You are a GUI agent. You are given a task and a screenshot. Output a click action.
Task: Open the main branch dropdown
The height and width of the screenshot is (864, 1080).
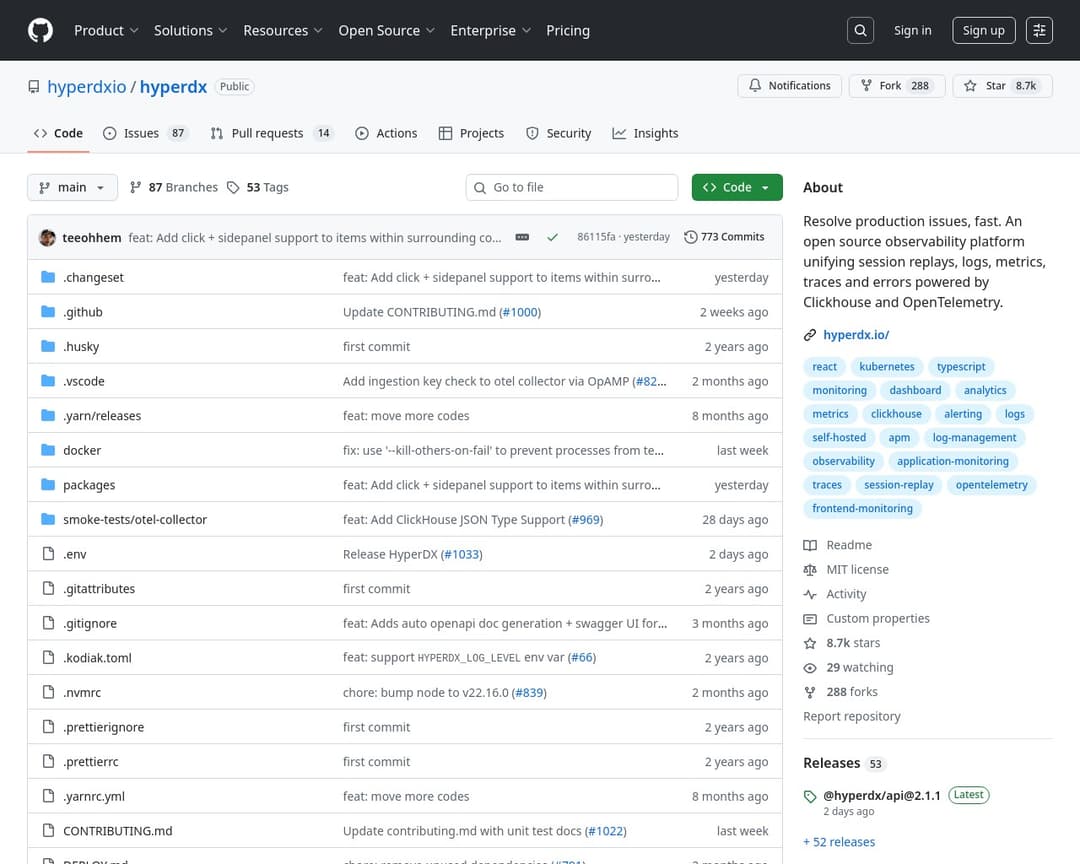coord(72,187)
